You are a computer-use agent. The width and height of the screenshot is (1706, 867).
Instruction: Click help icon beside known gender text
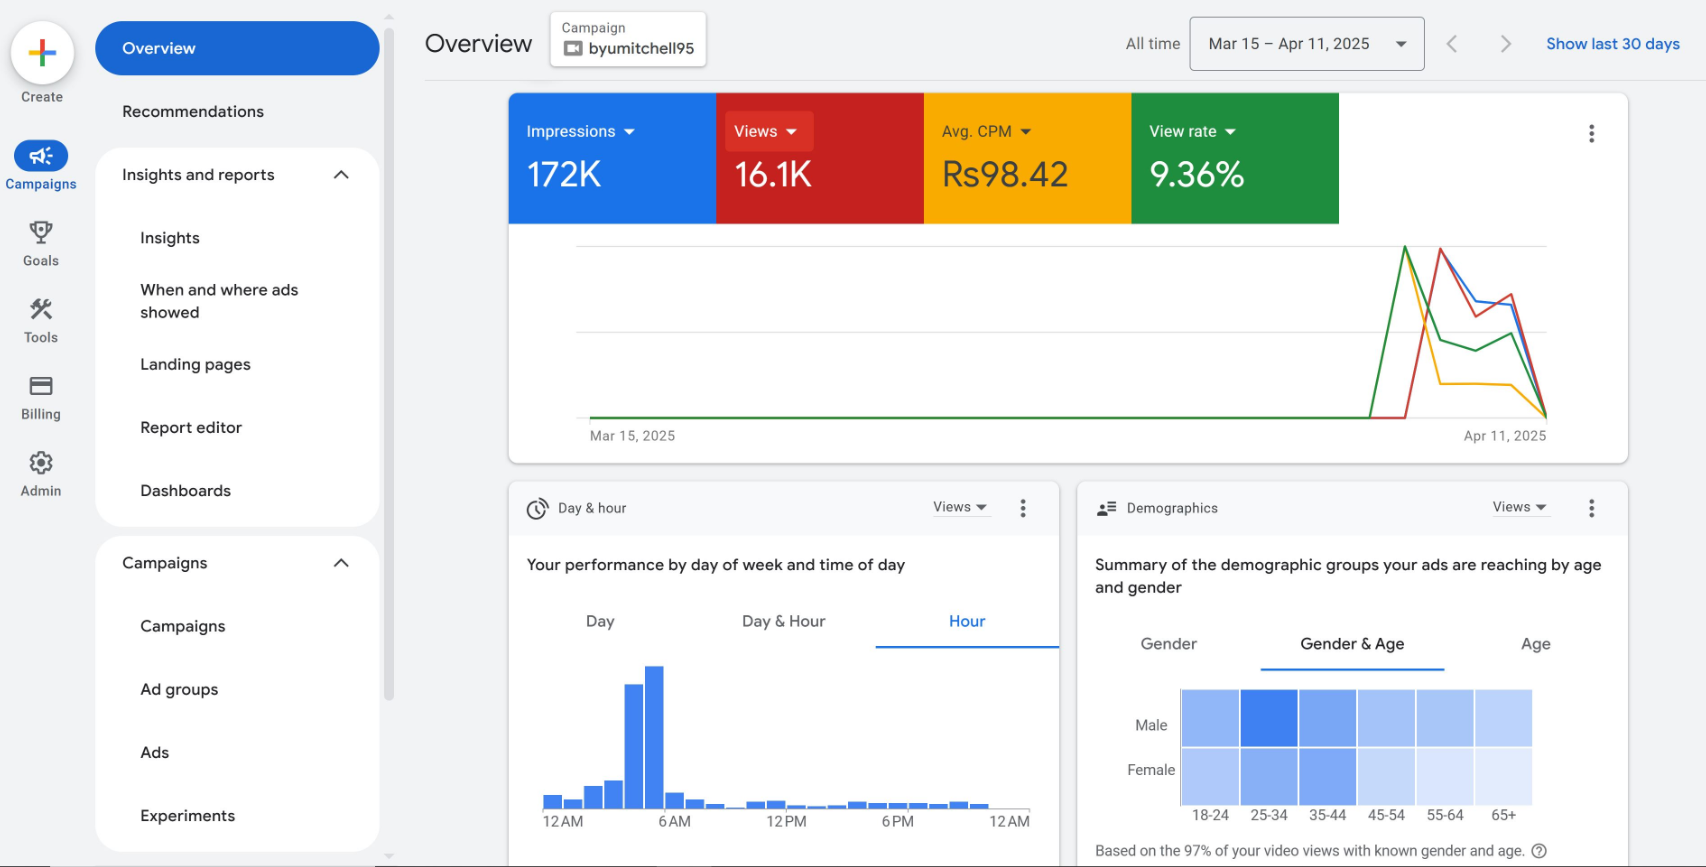[x=1539, y=851]
